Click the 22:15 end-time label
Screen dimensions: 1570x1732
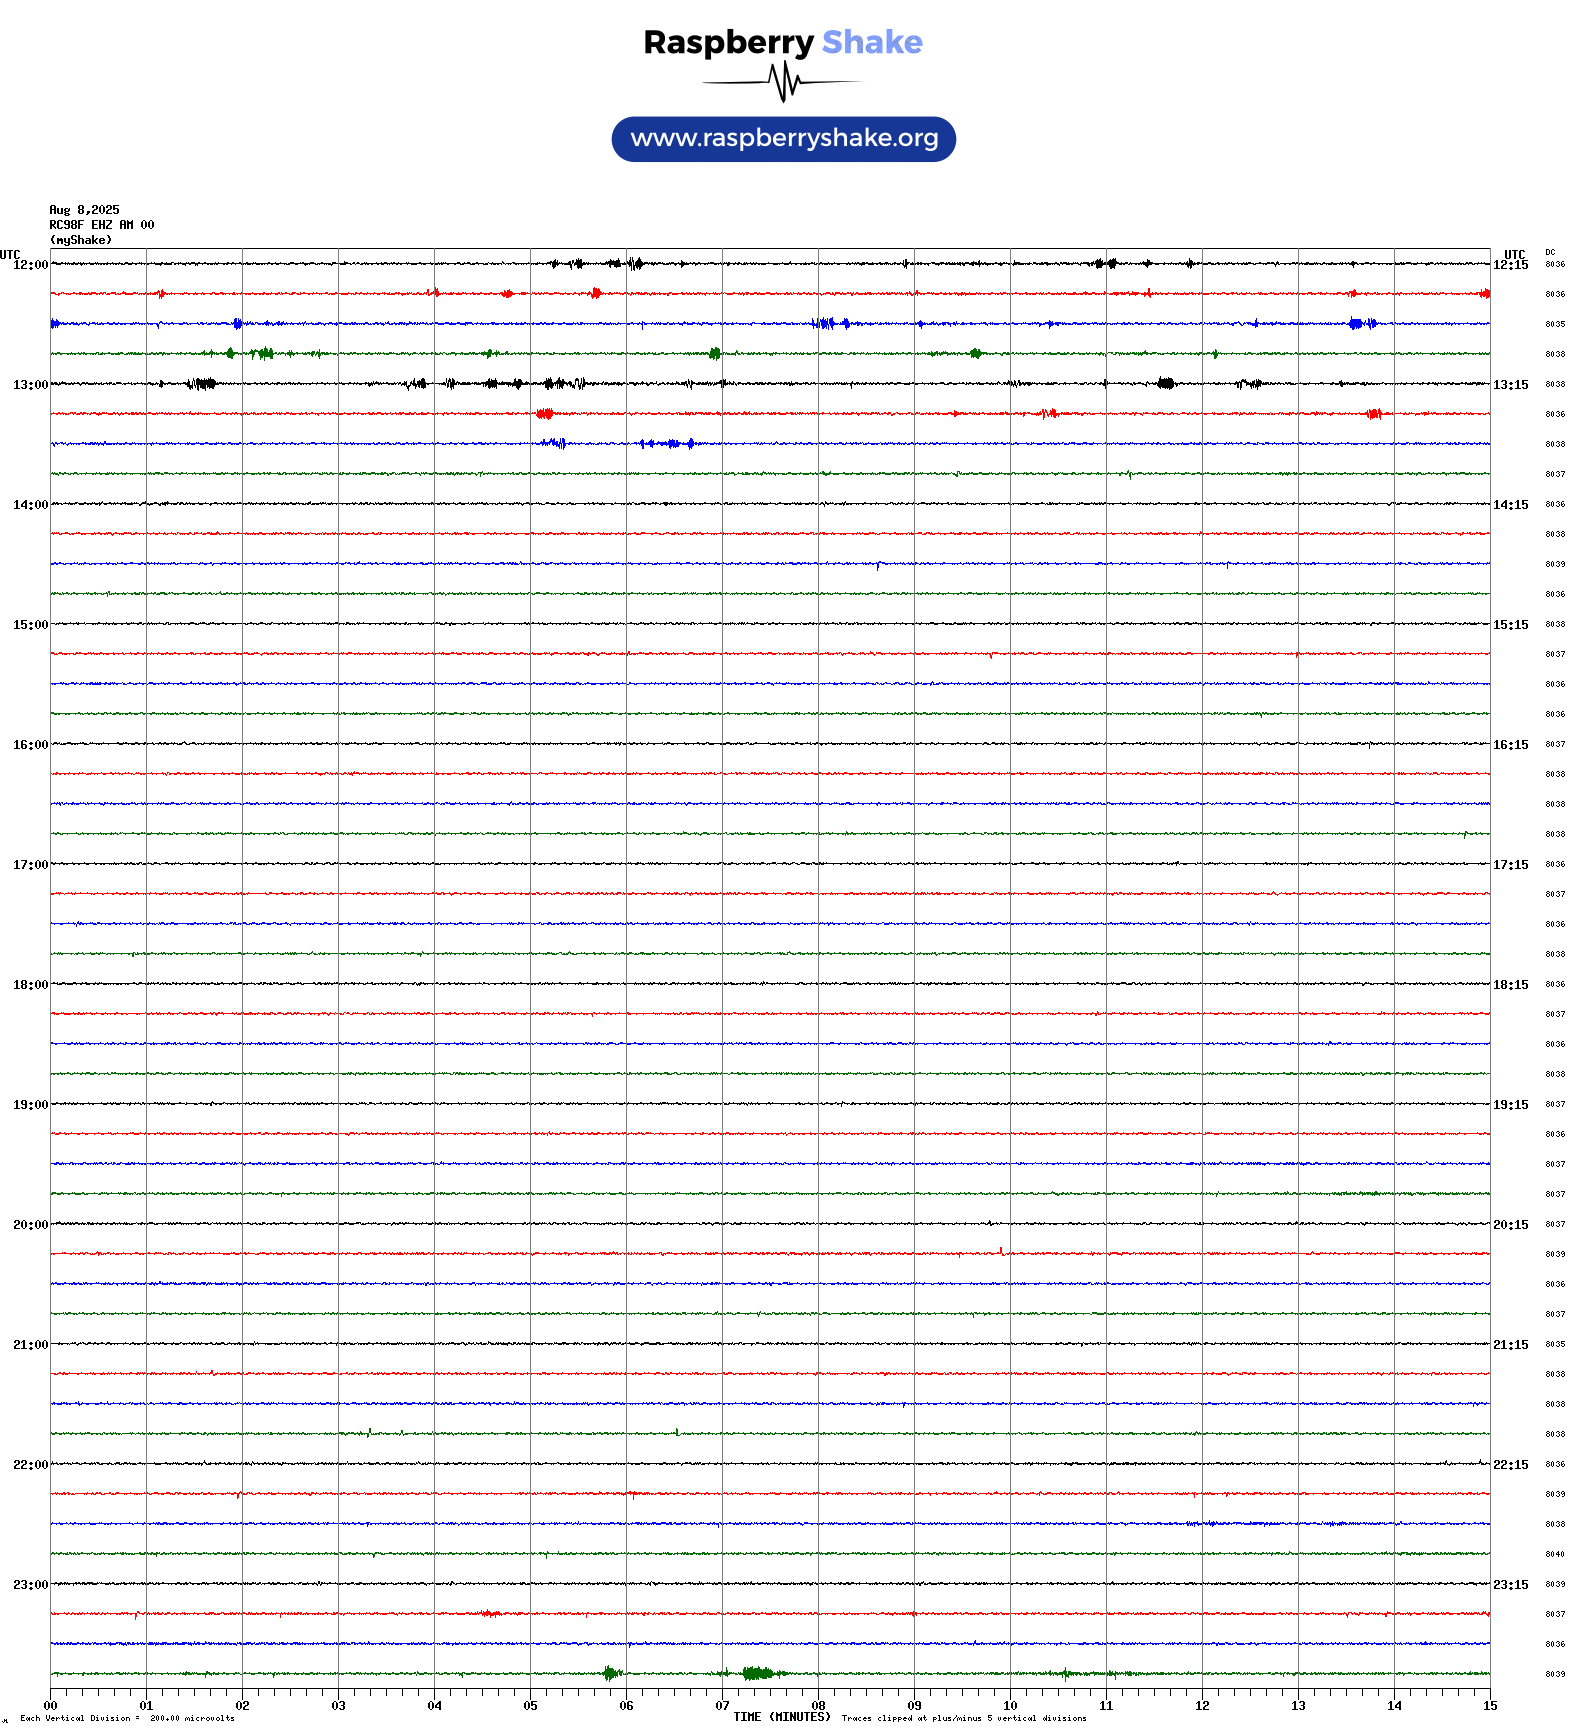[x=1510, y=1465]
